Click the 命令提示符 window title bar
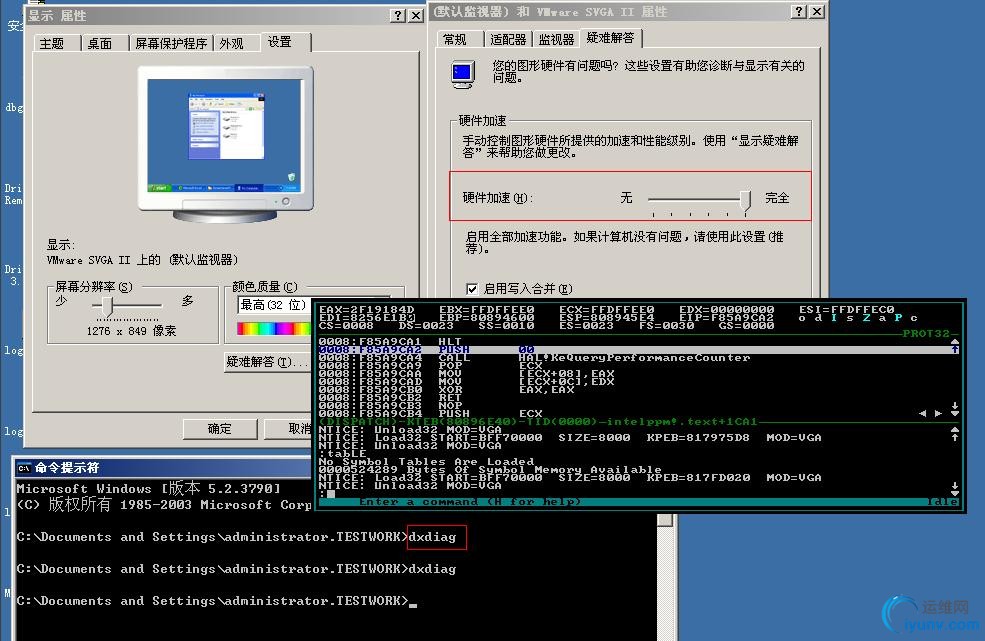Viewport: 985px width, 641px height. 163,468
